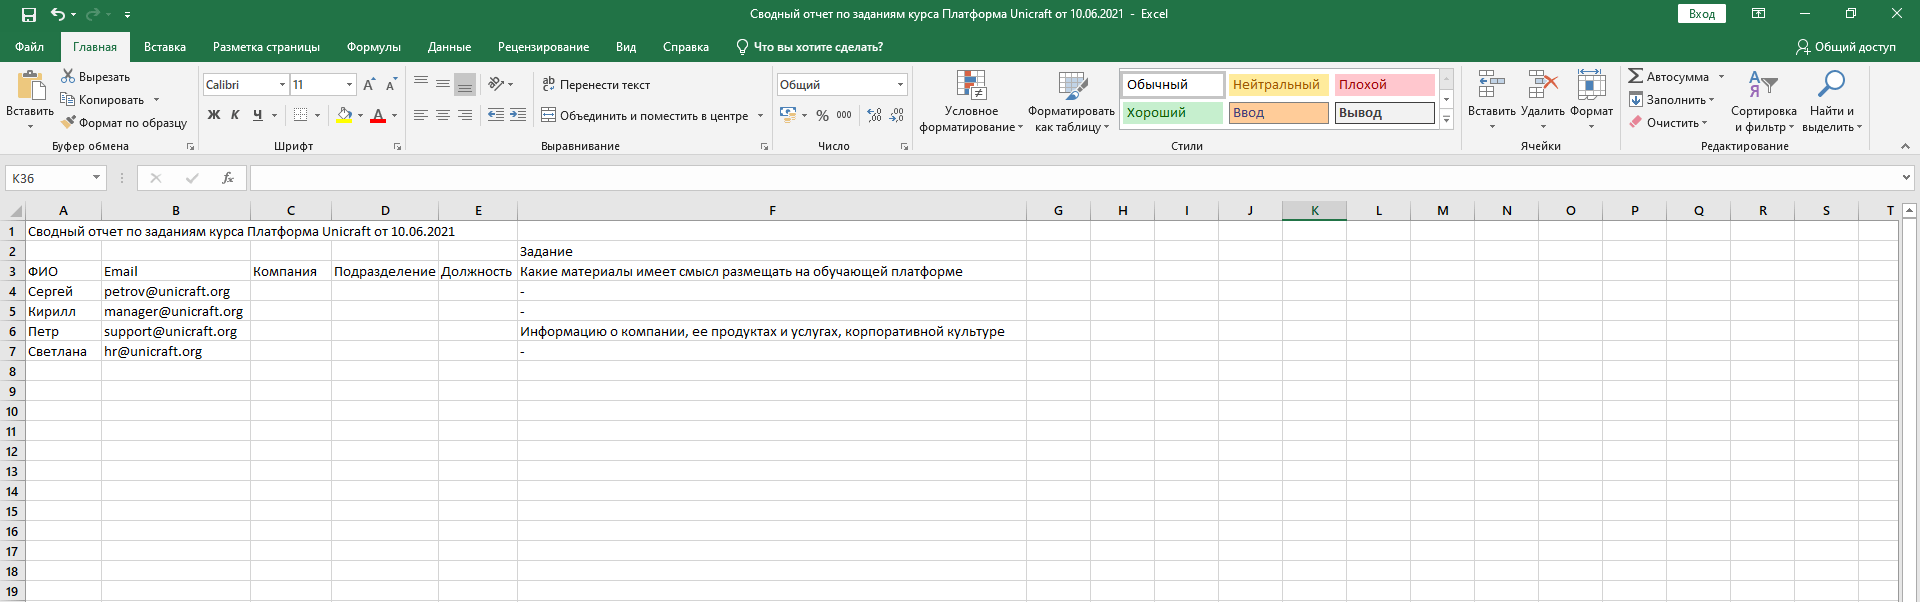Click the Format Painter brush icon
1920x602 pixels.
pyautogui.click(x=68, y=123)
